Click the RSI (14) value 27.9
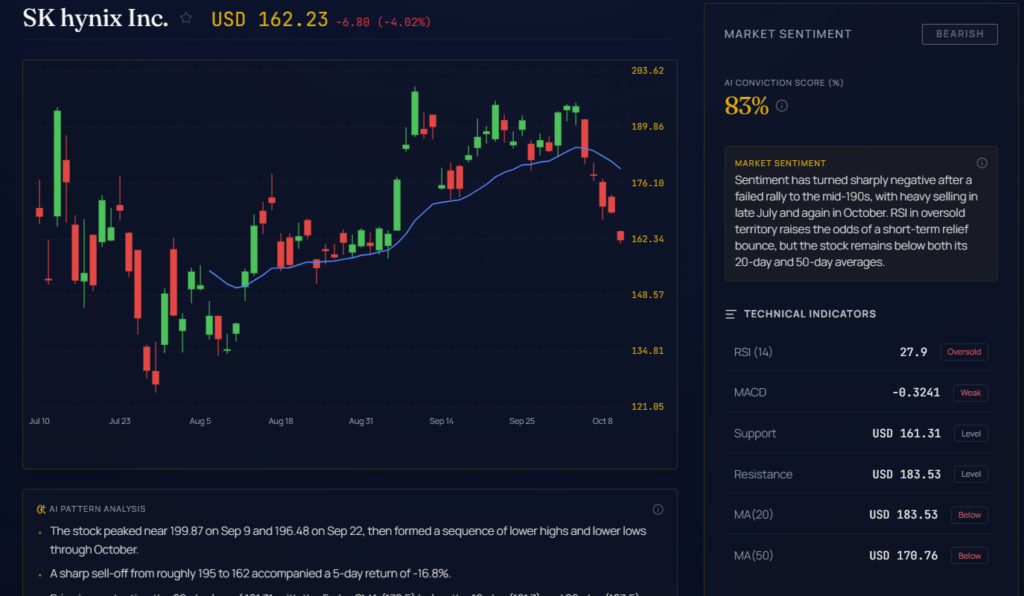This screenshot has width=1024, height=596. point(913,353)
